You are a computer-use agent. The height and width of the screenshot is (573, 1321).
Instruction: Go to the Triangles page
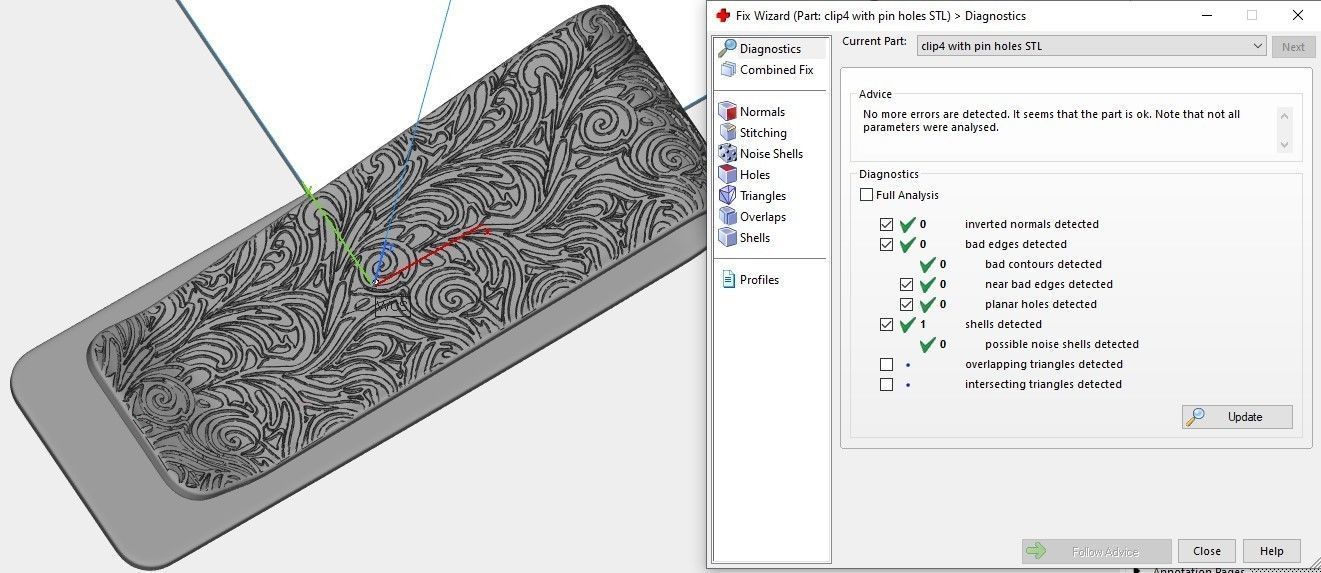pyautogui.click(x=763, y=196)
